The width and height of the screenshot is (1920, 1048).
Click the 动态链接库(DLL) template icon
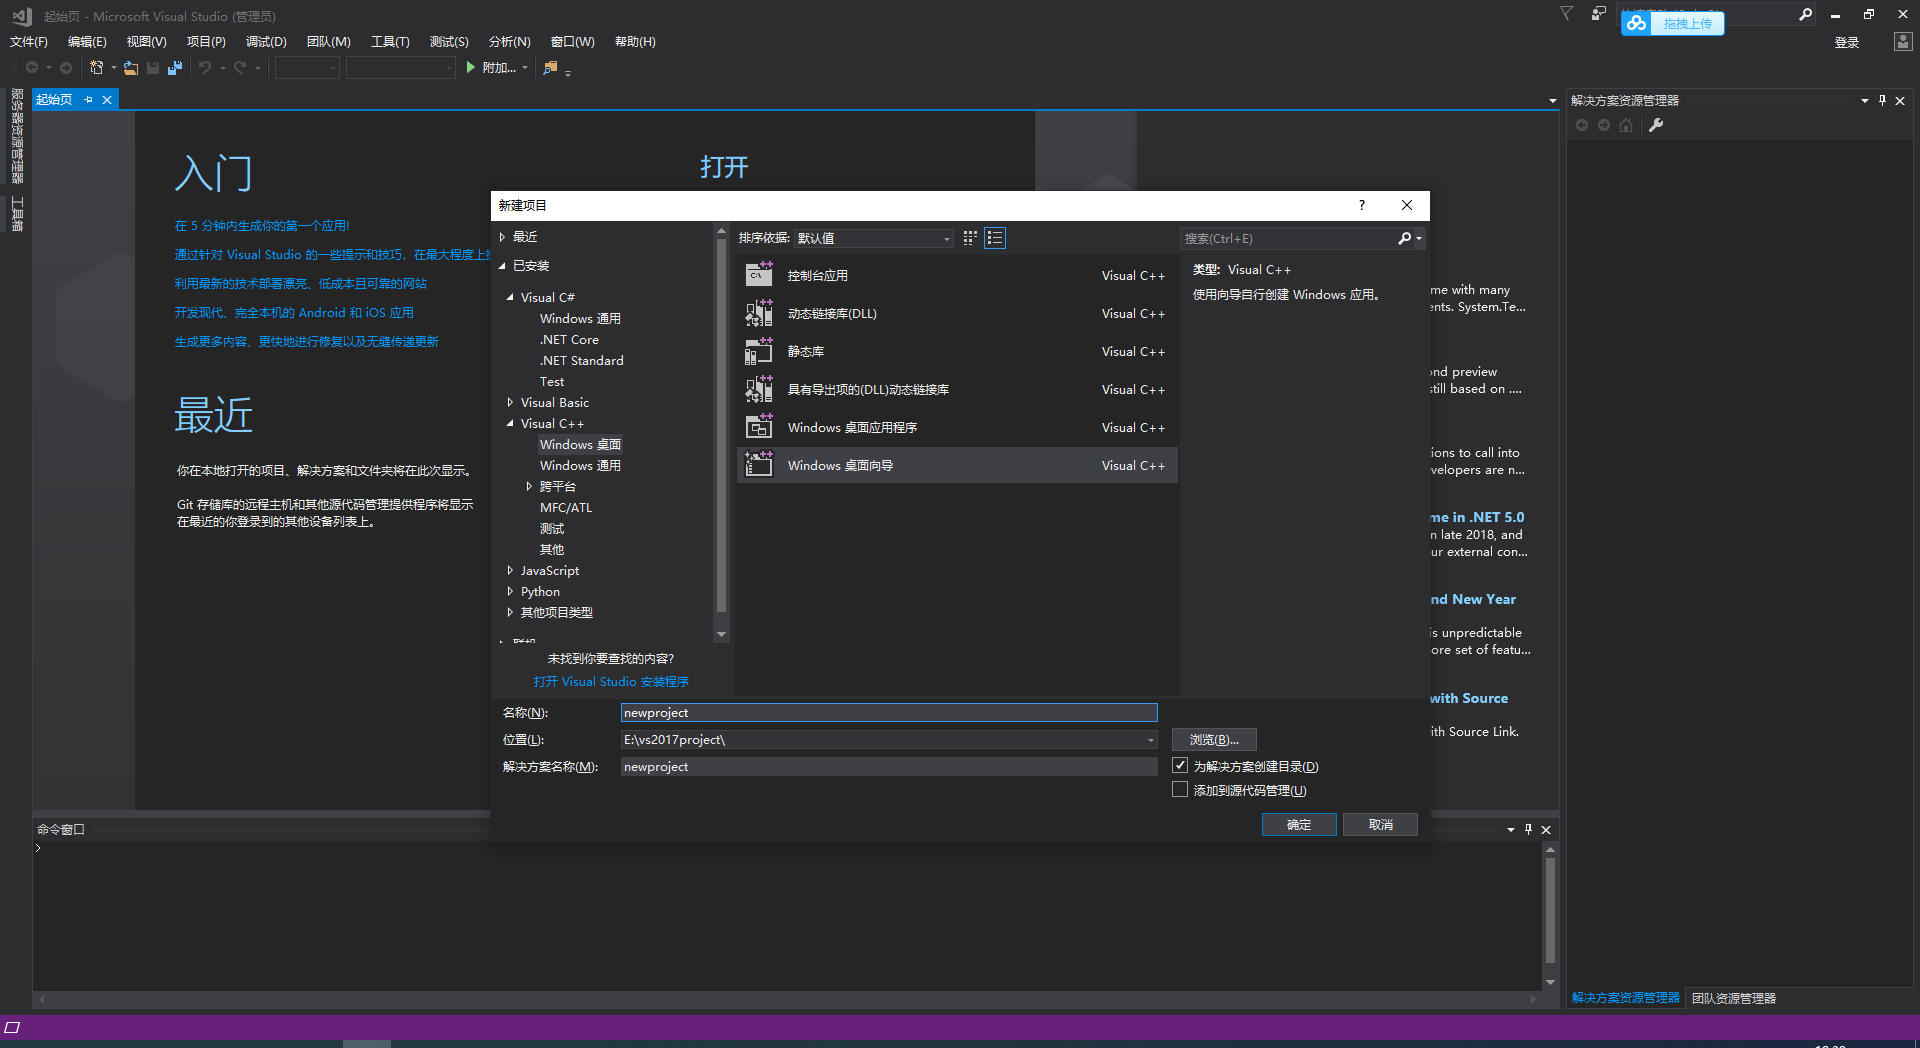759,313
